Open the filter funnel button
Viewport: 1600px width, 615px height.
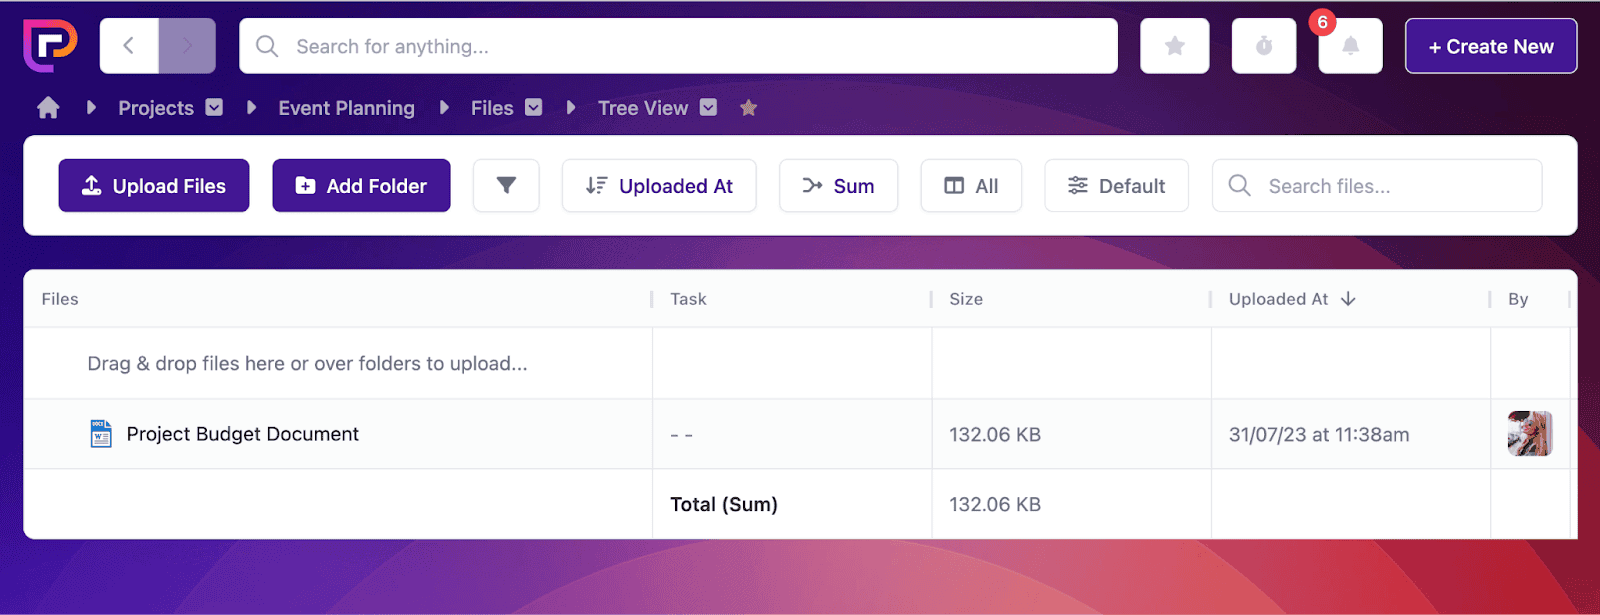[x=506, y=186]
